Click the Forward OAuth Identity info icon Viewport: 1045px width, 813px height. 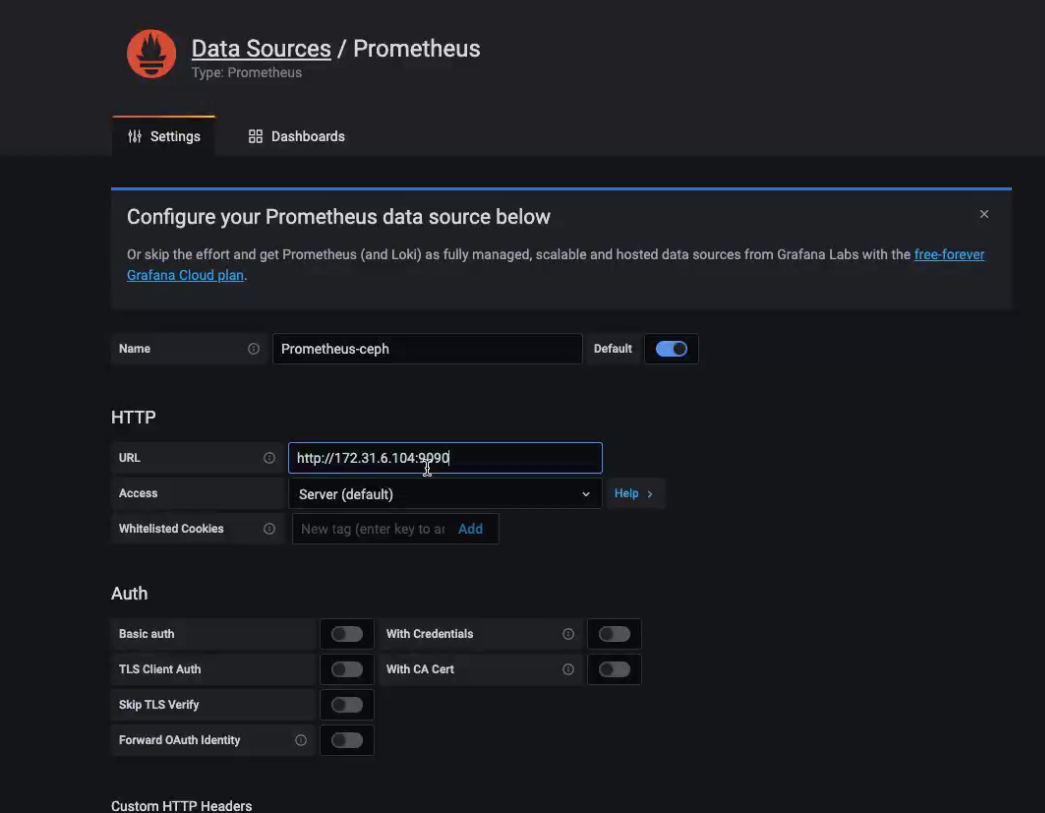pos(301,740)
